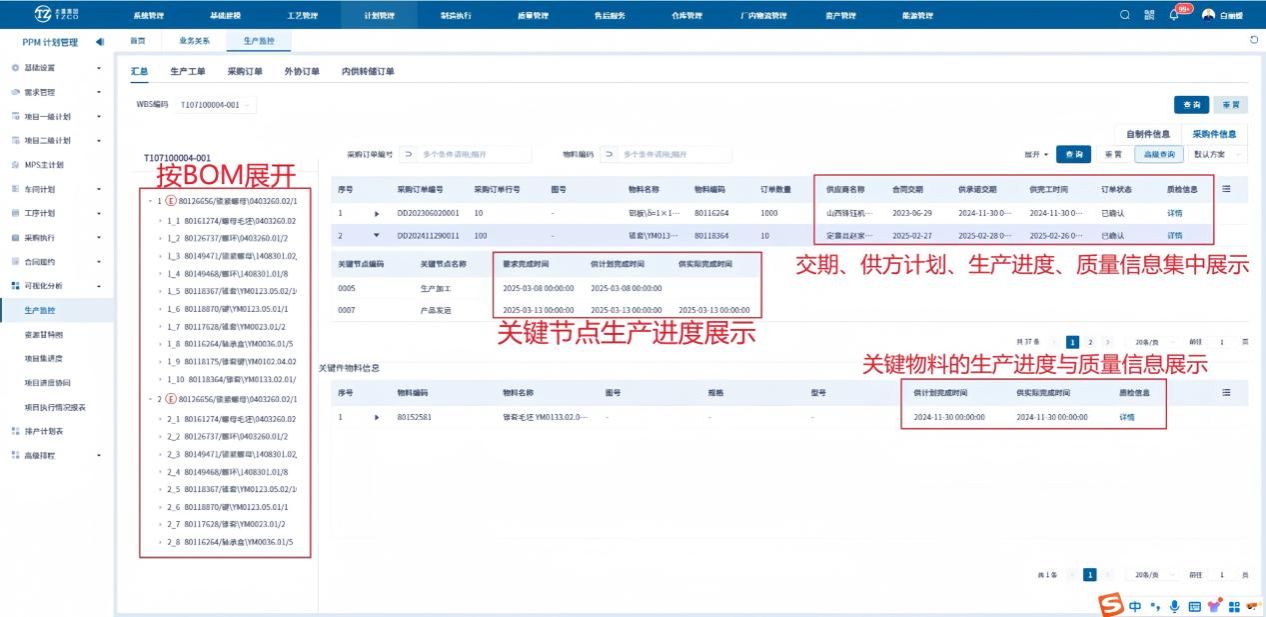The image size is (1266, 617).
Task: Collapse the PPM 计划管理 sidebar arrow
Action: 99,42
